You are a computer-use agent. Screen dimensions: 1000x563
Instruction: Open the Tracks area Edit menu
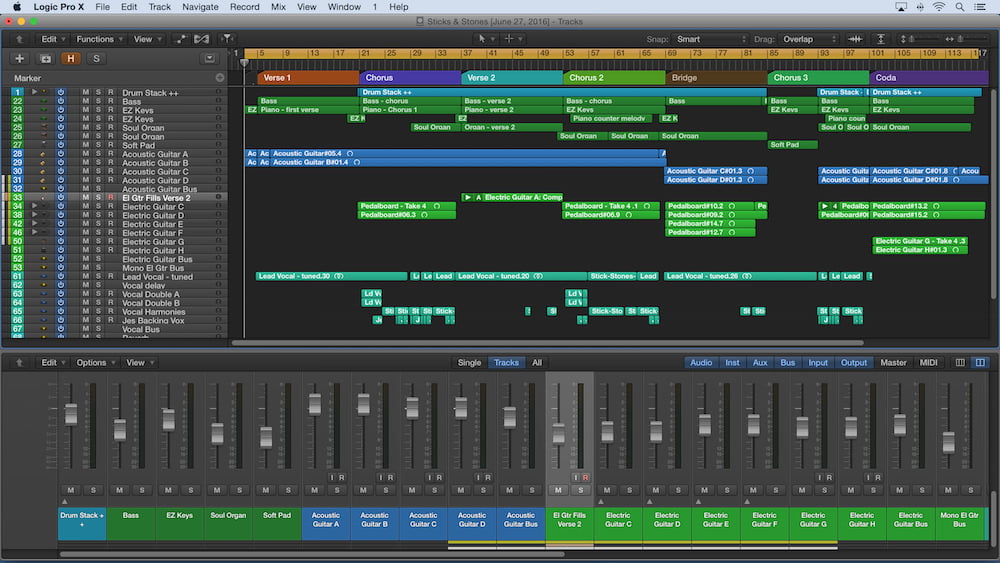53,39
